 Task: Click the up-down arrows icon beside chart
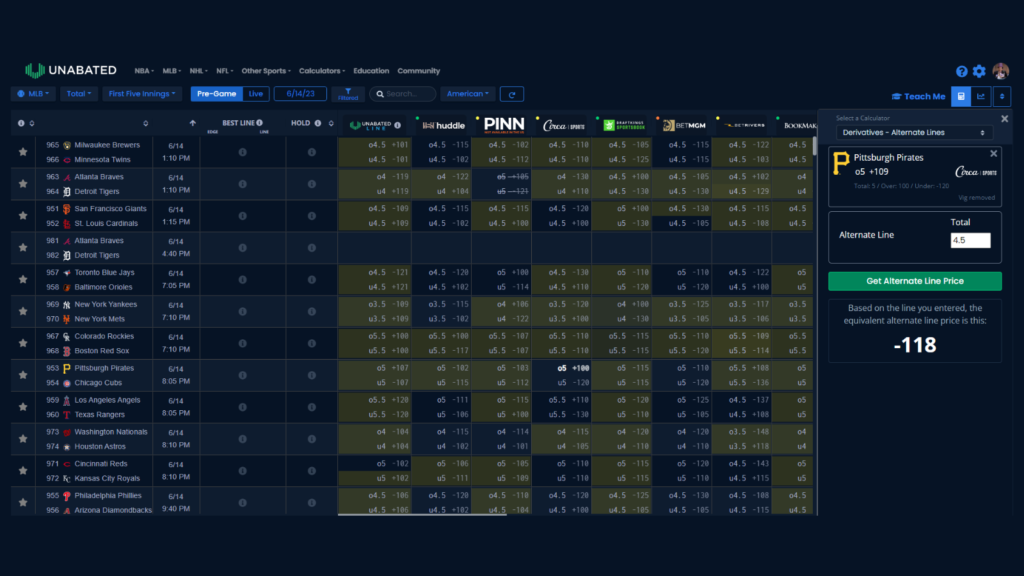pos(1002,96)
